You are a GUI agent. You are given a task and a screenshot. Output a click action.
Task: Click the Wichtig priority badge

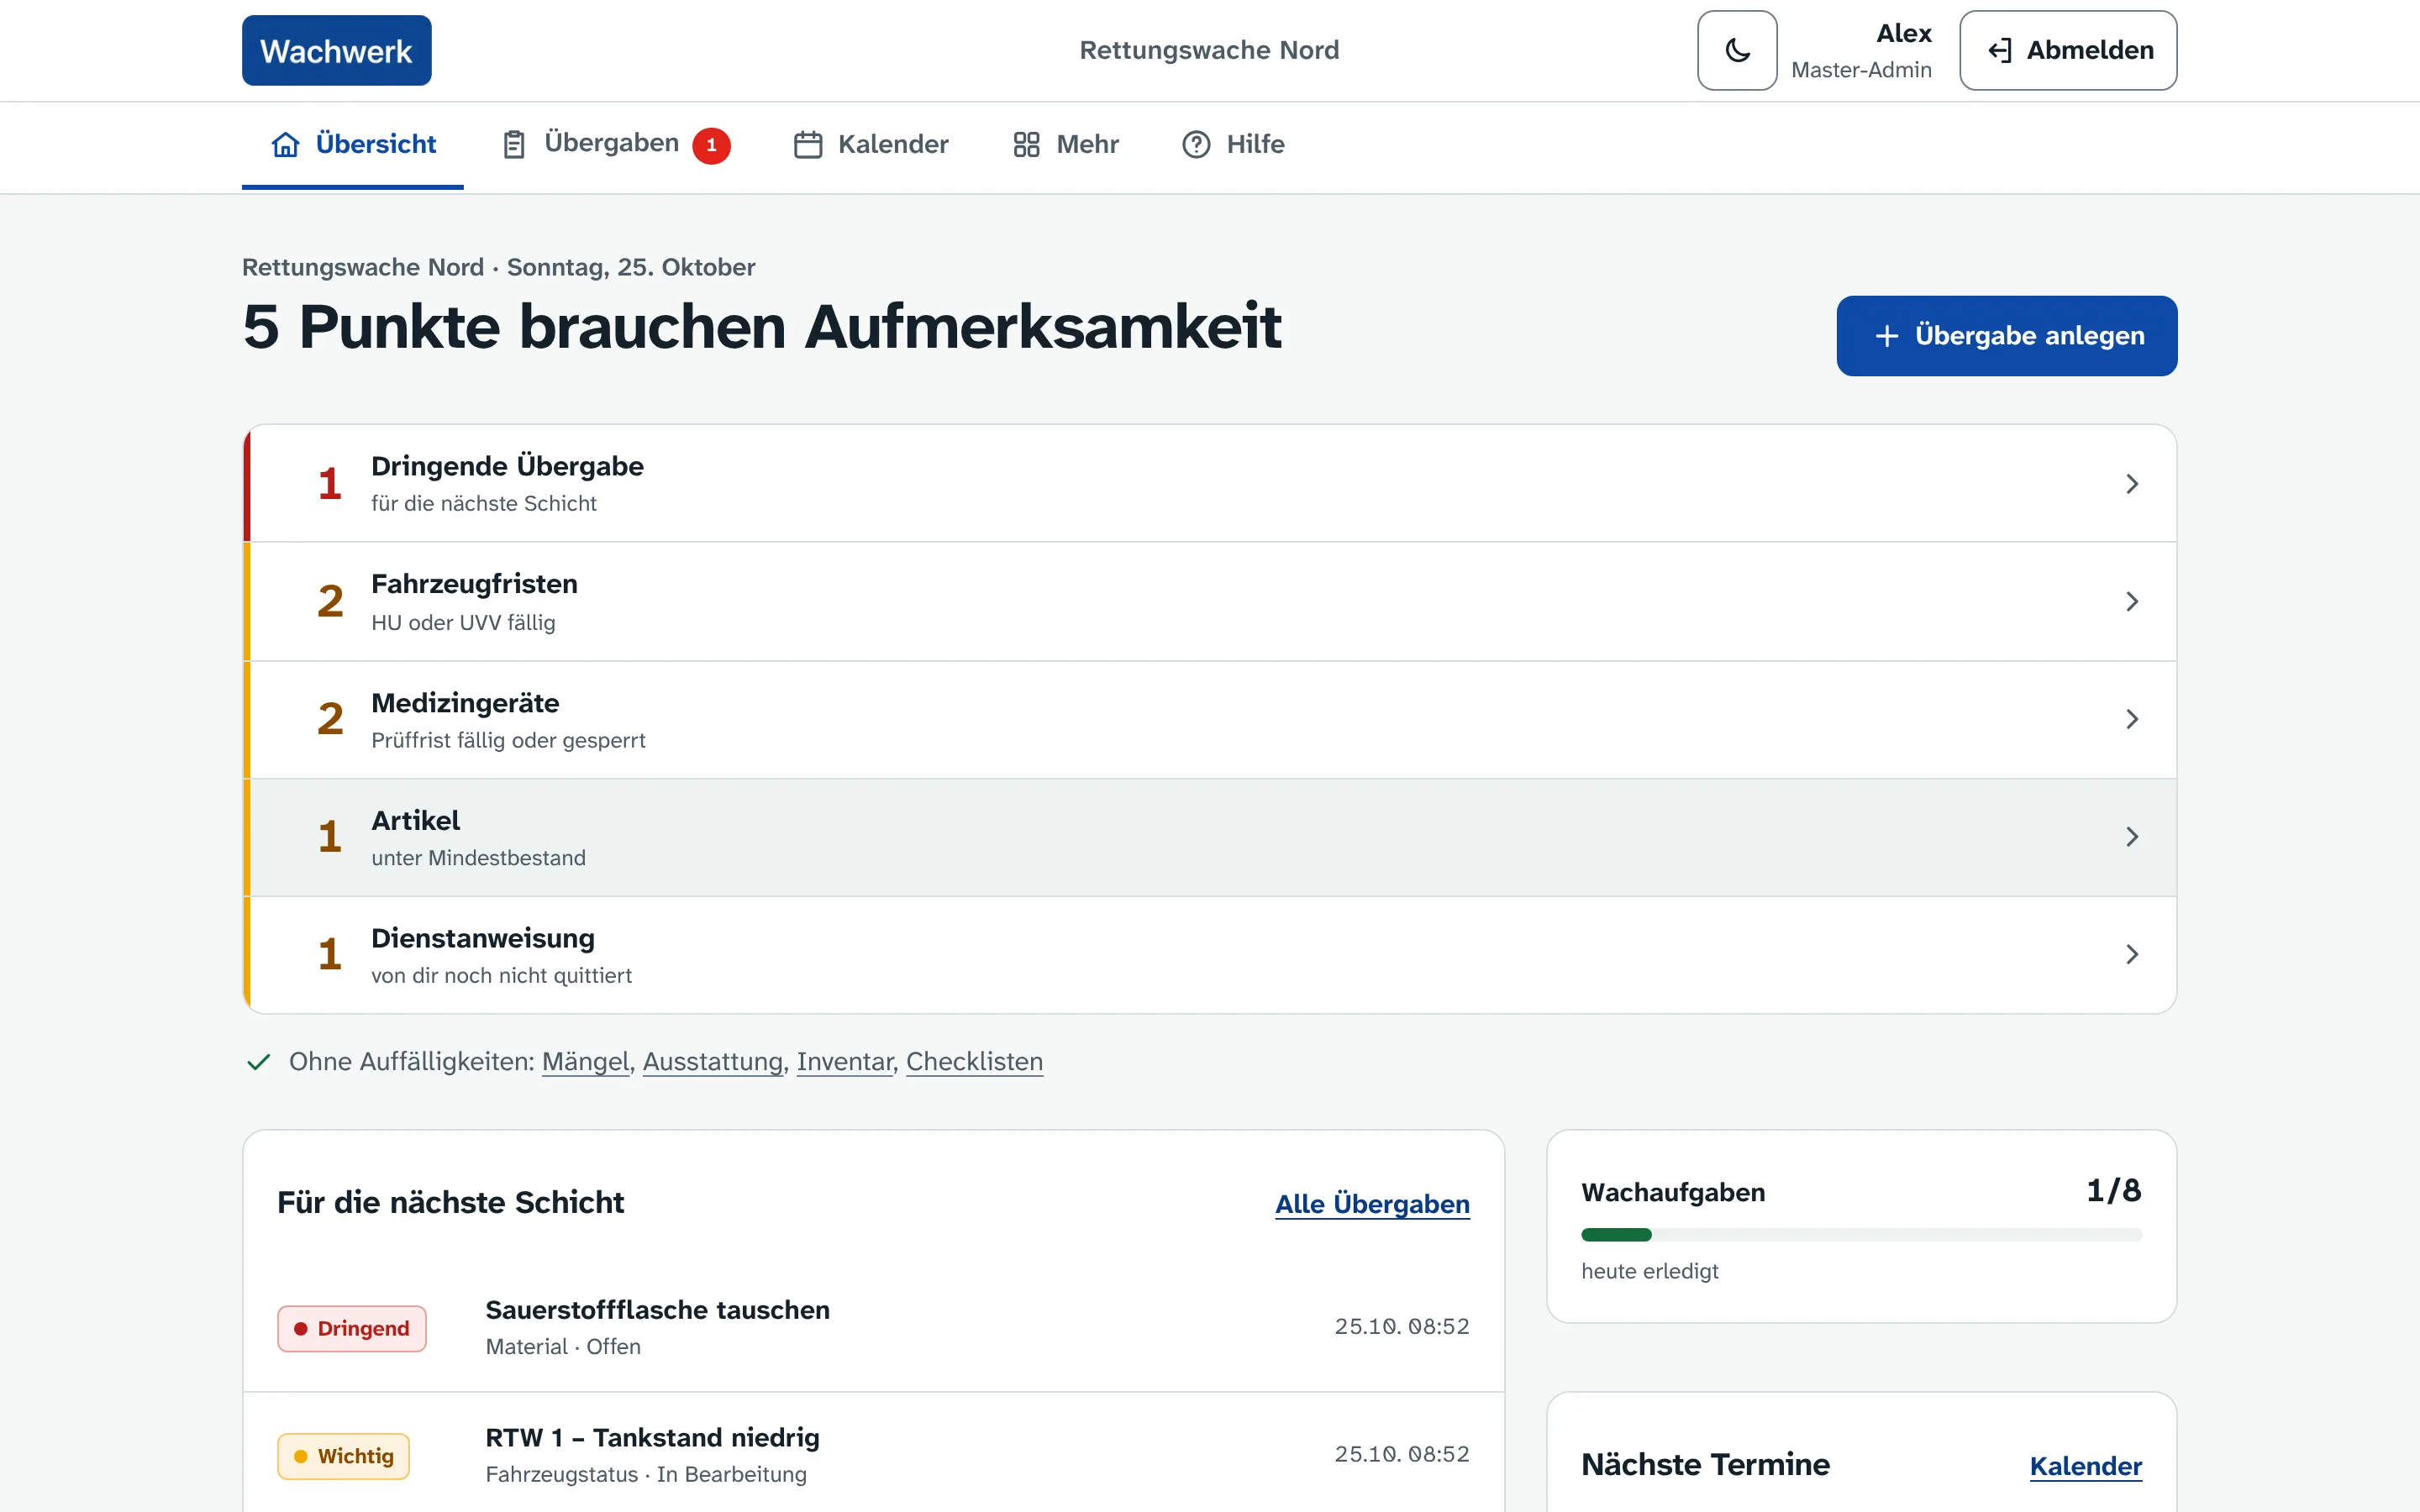point(343,1456)
